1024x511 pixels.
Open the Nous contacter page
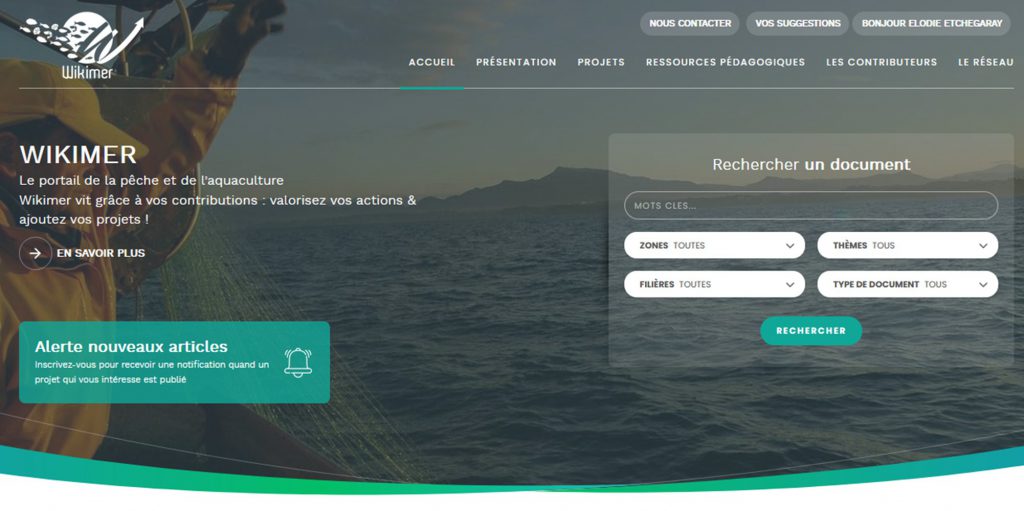[690, 23]
